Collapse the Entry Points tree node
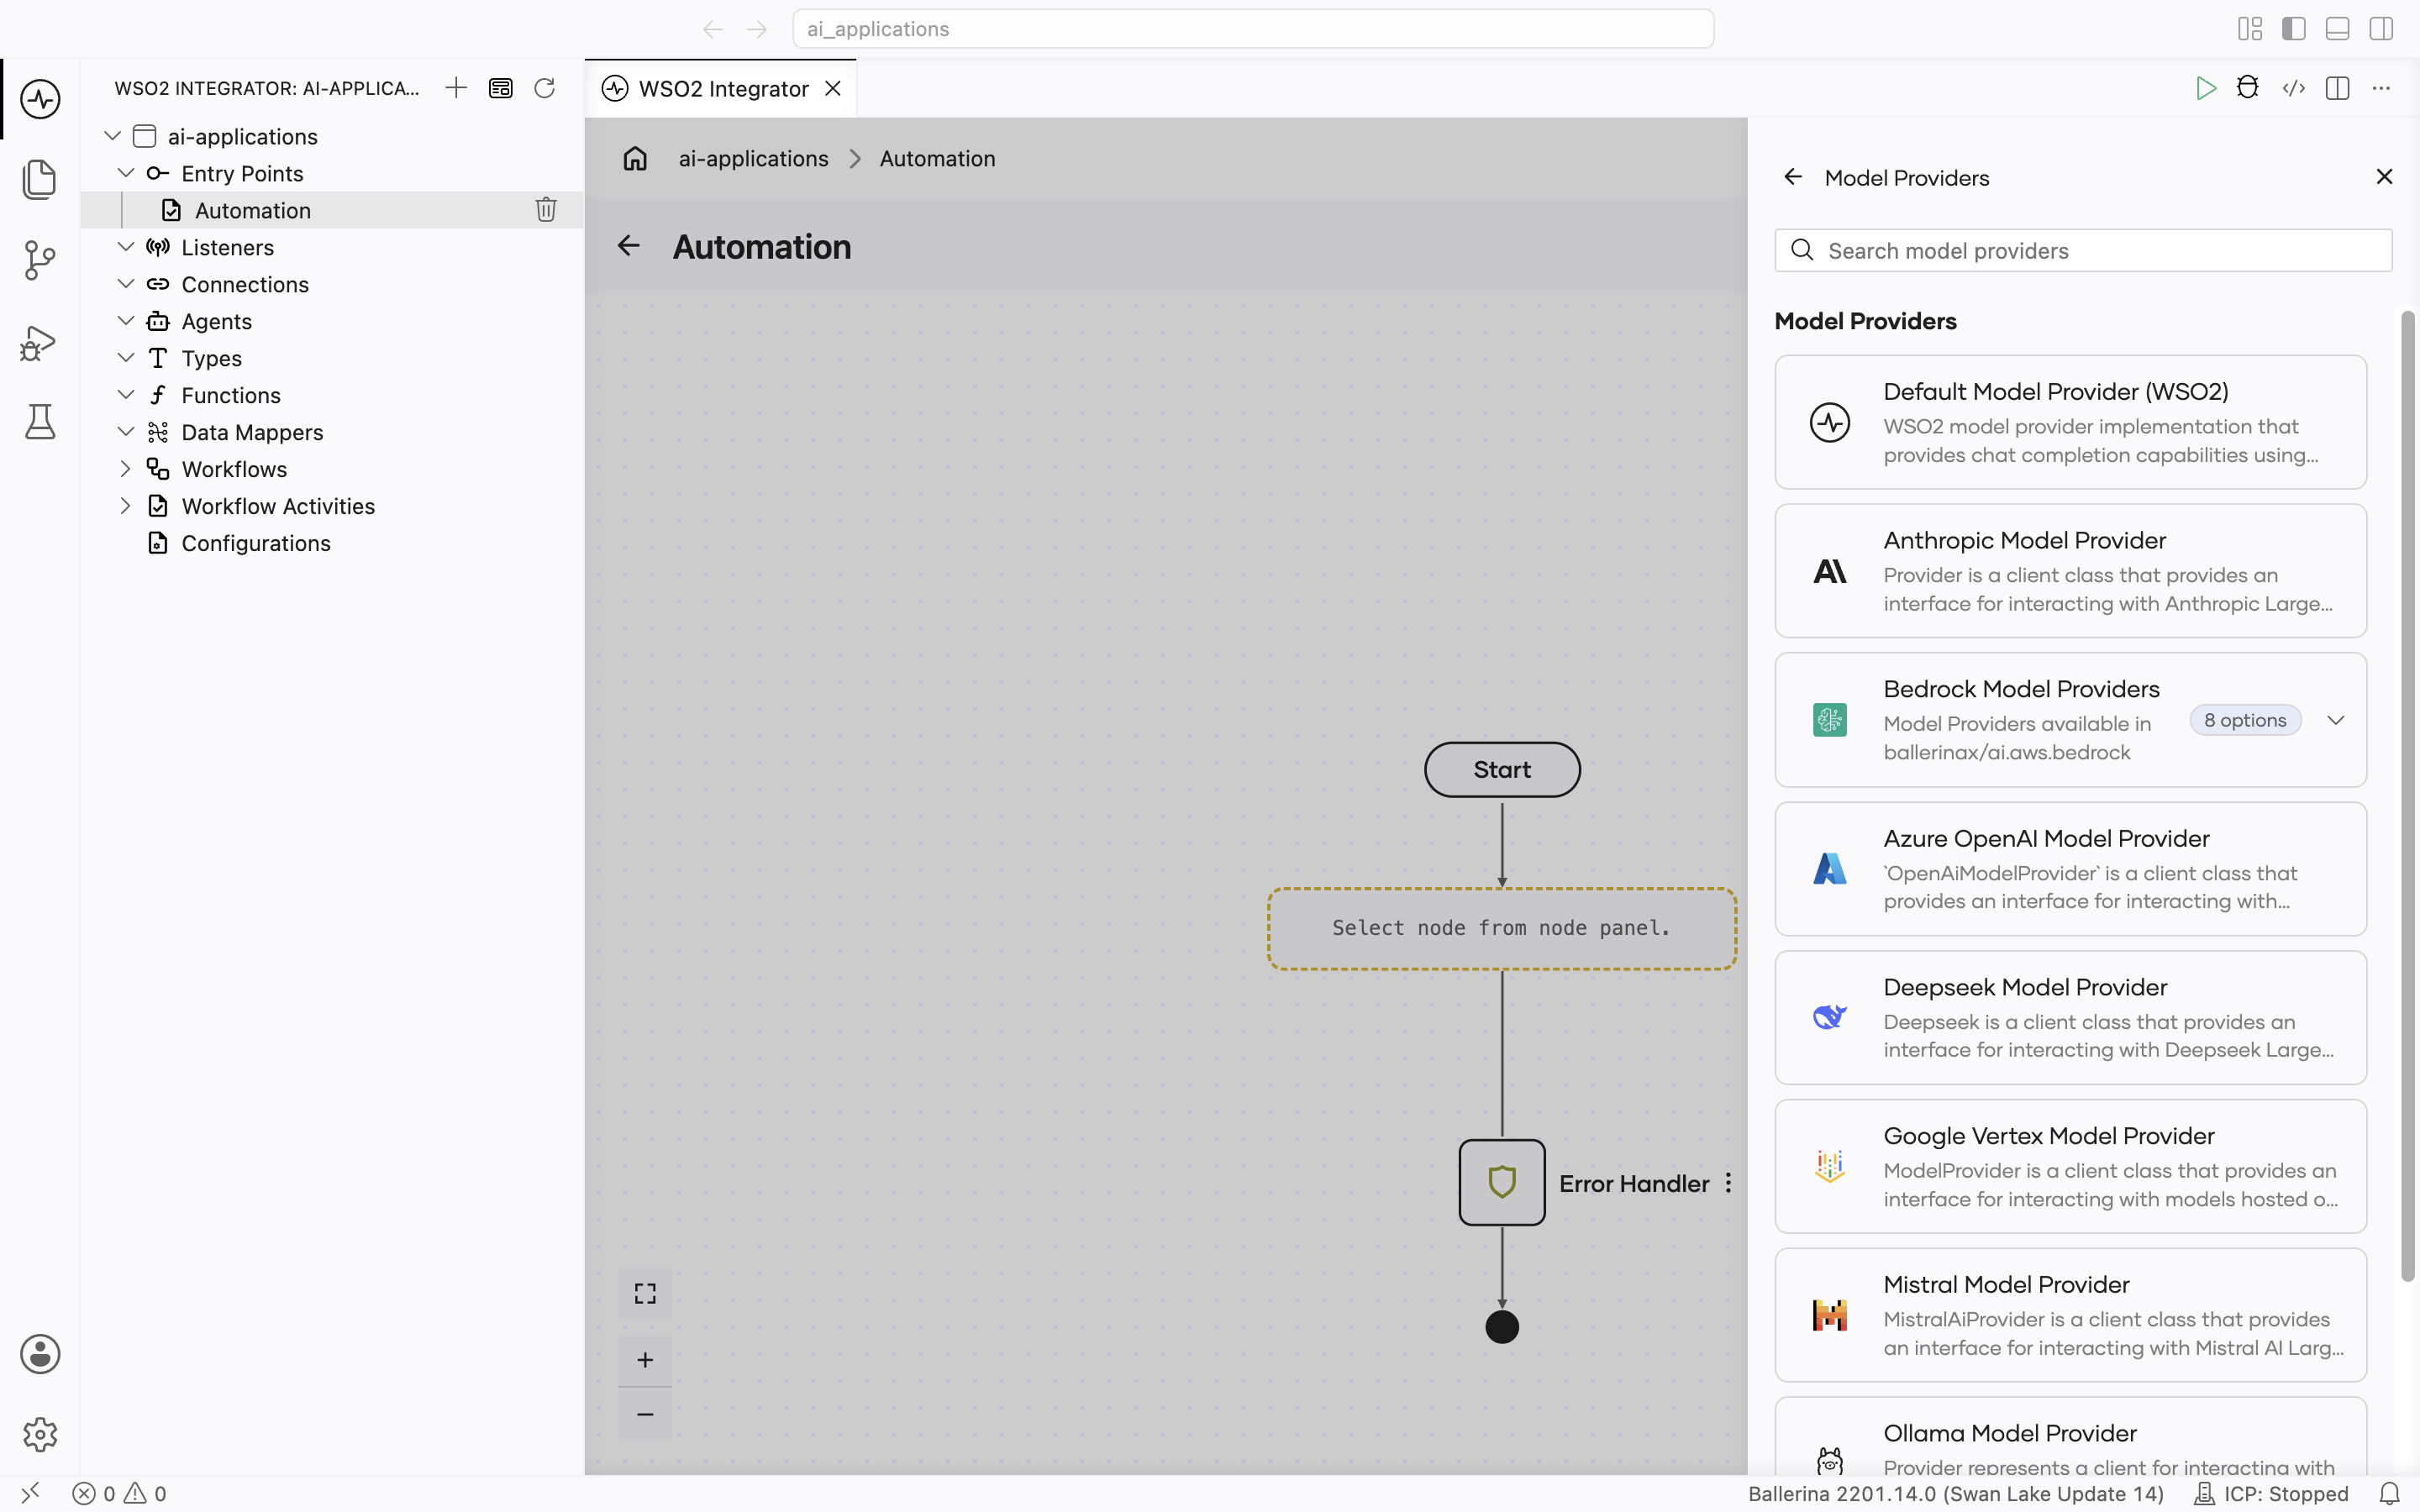The height and width of the screenshot is (1512, 2420). (126, 173)
